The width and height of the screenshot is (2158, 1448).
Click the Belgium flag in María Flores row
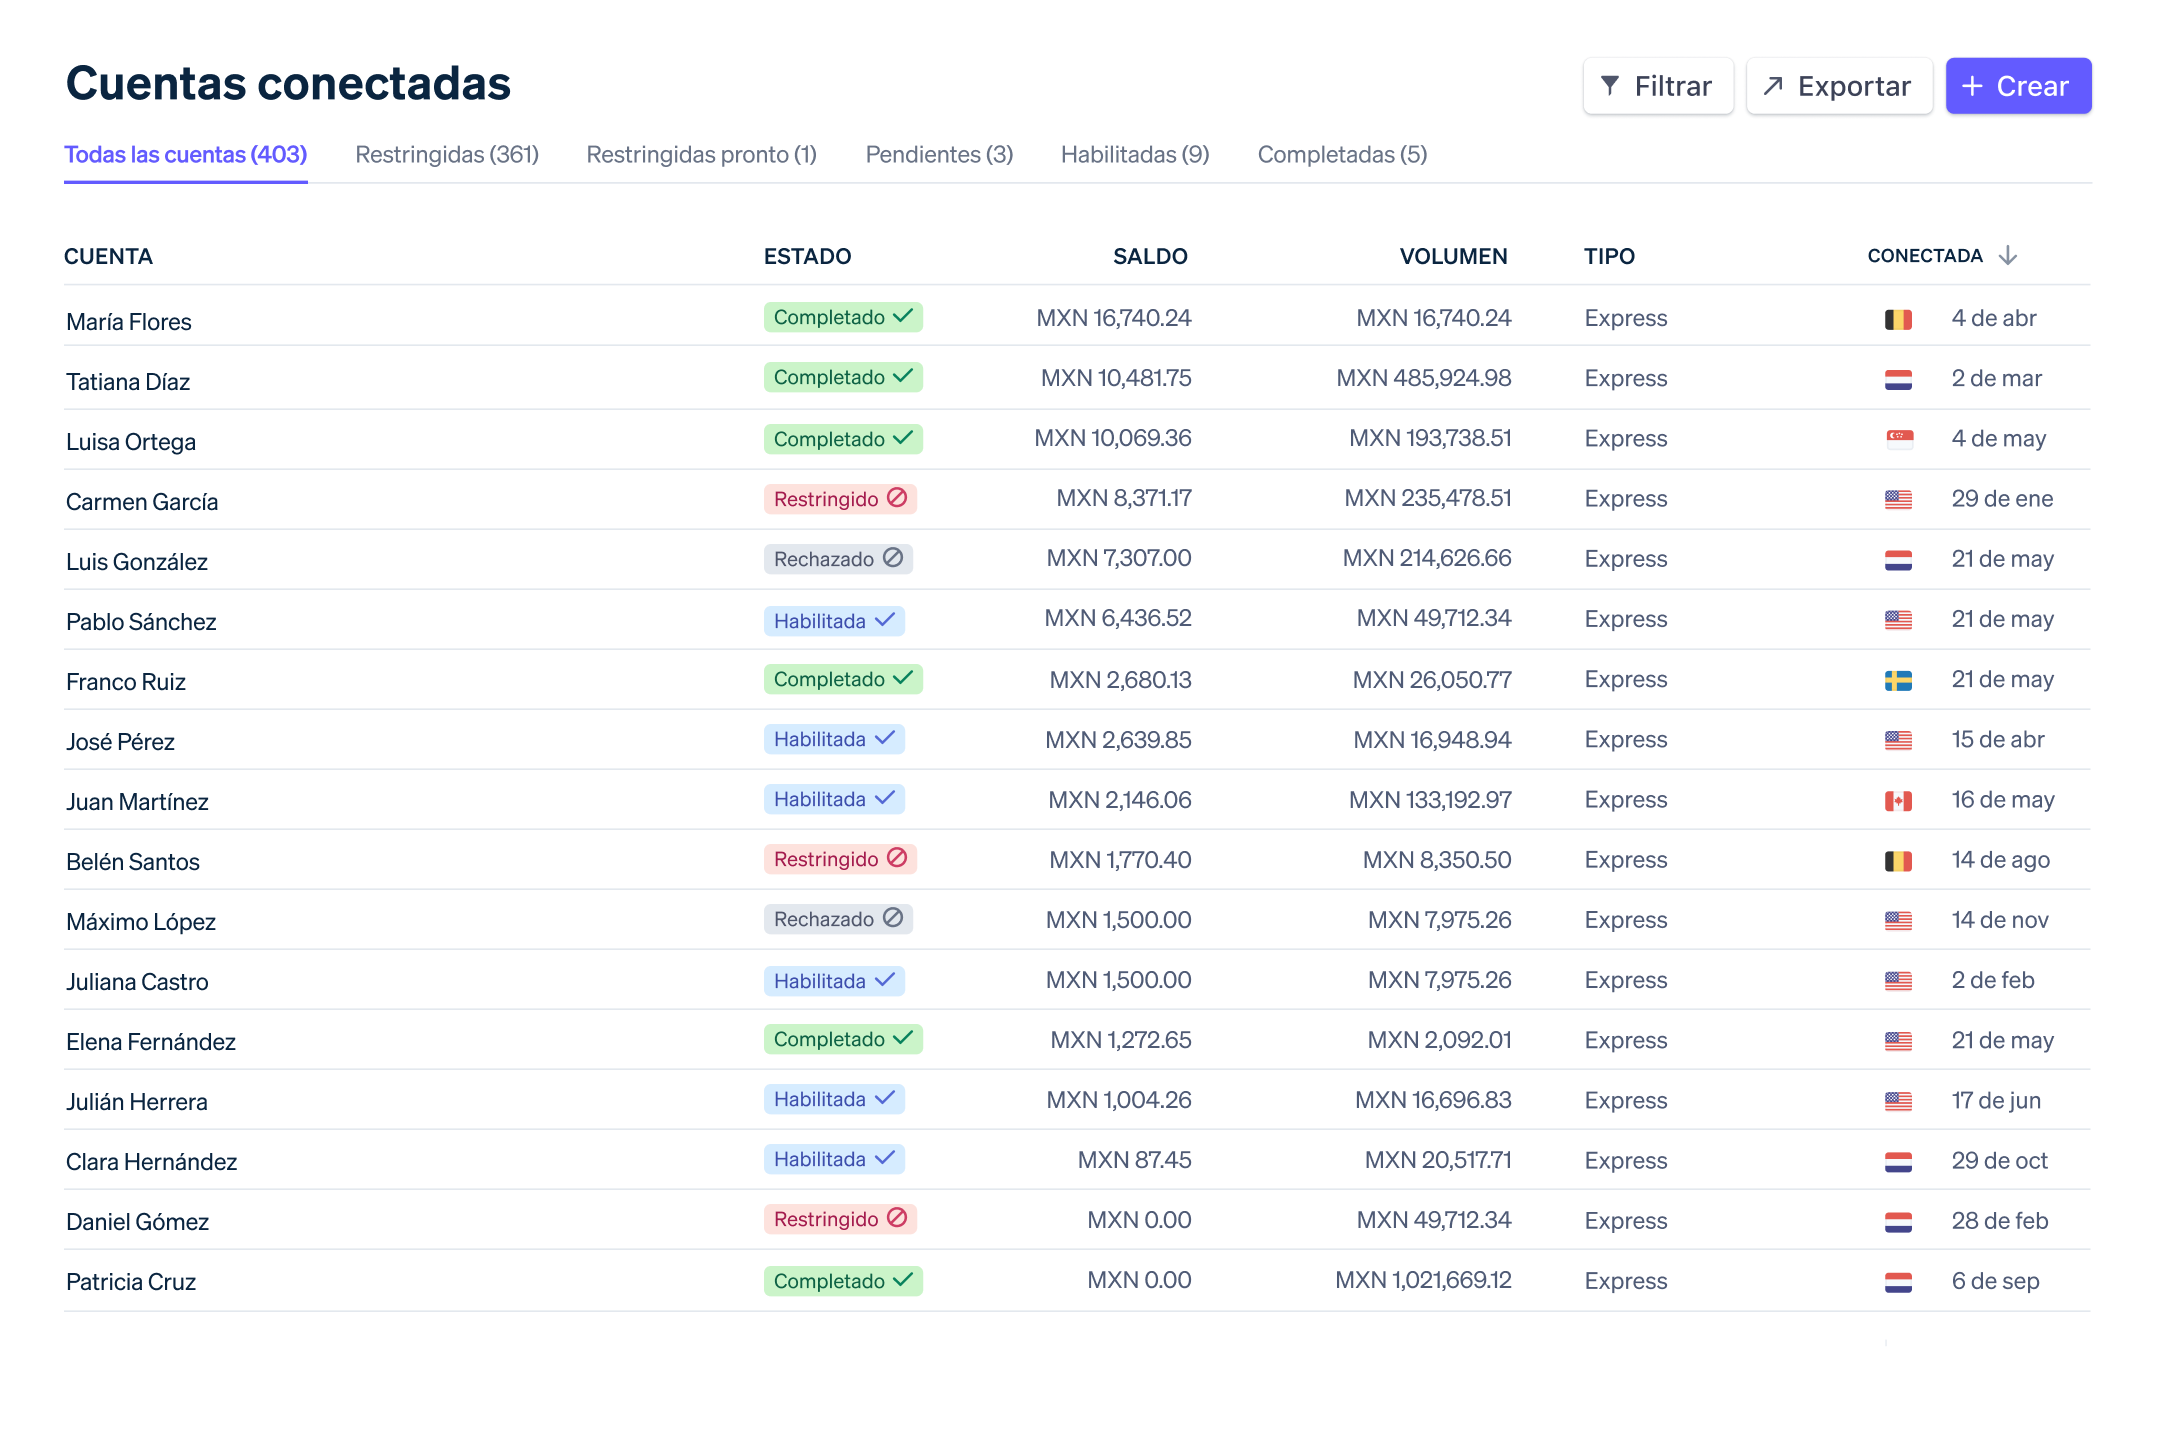click(x=1898, y=319)
